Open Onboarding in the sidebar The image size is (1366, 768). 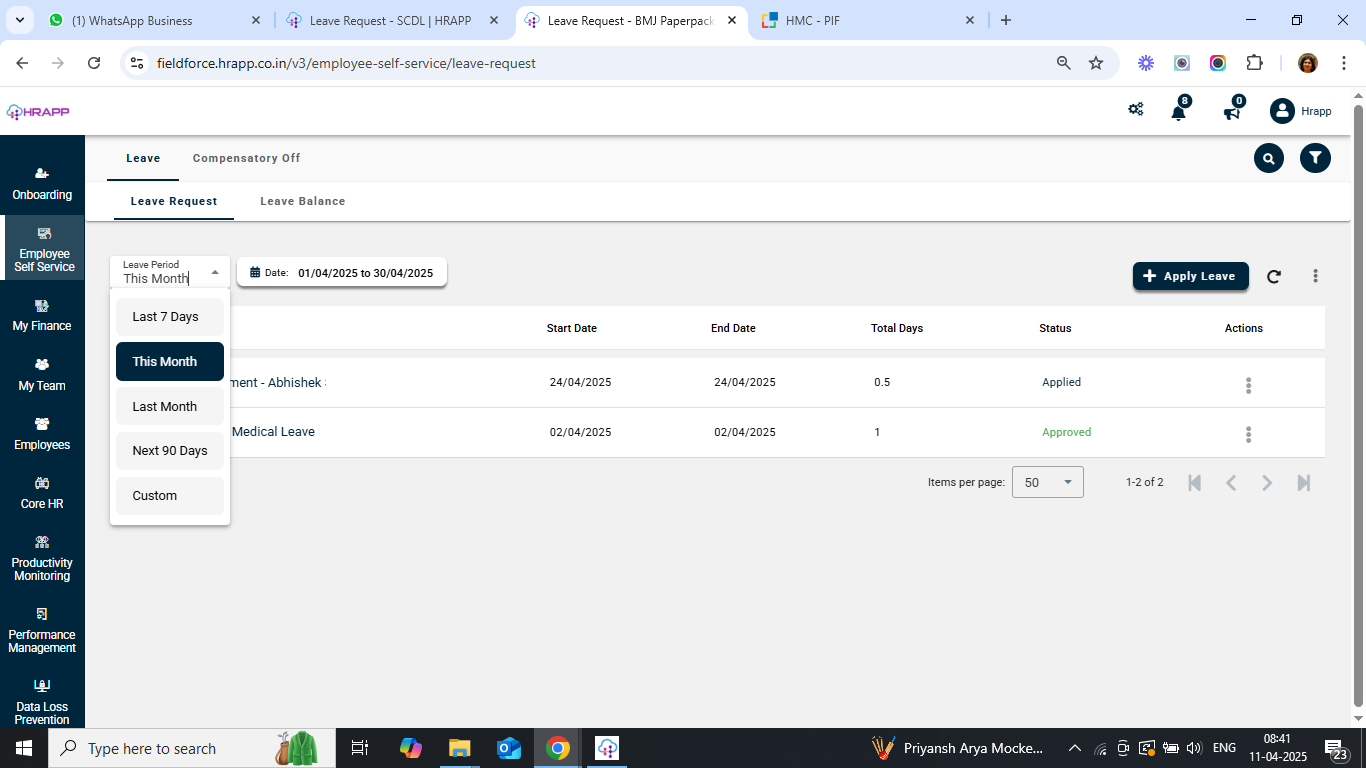click(42, 184)
